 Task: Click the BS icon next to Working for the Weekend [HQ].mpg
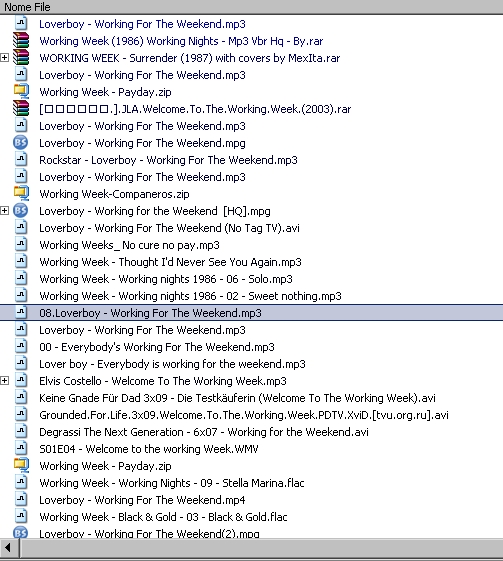coord(20,211)
